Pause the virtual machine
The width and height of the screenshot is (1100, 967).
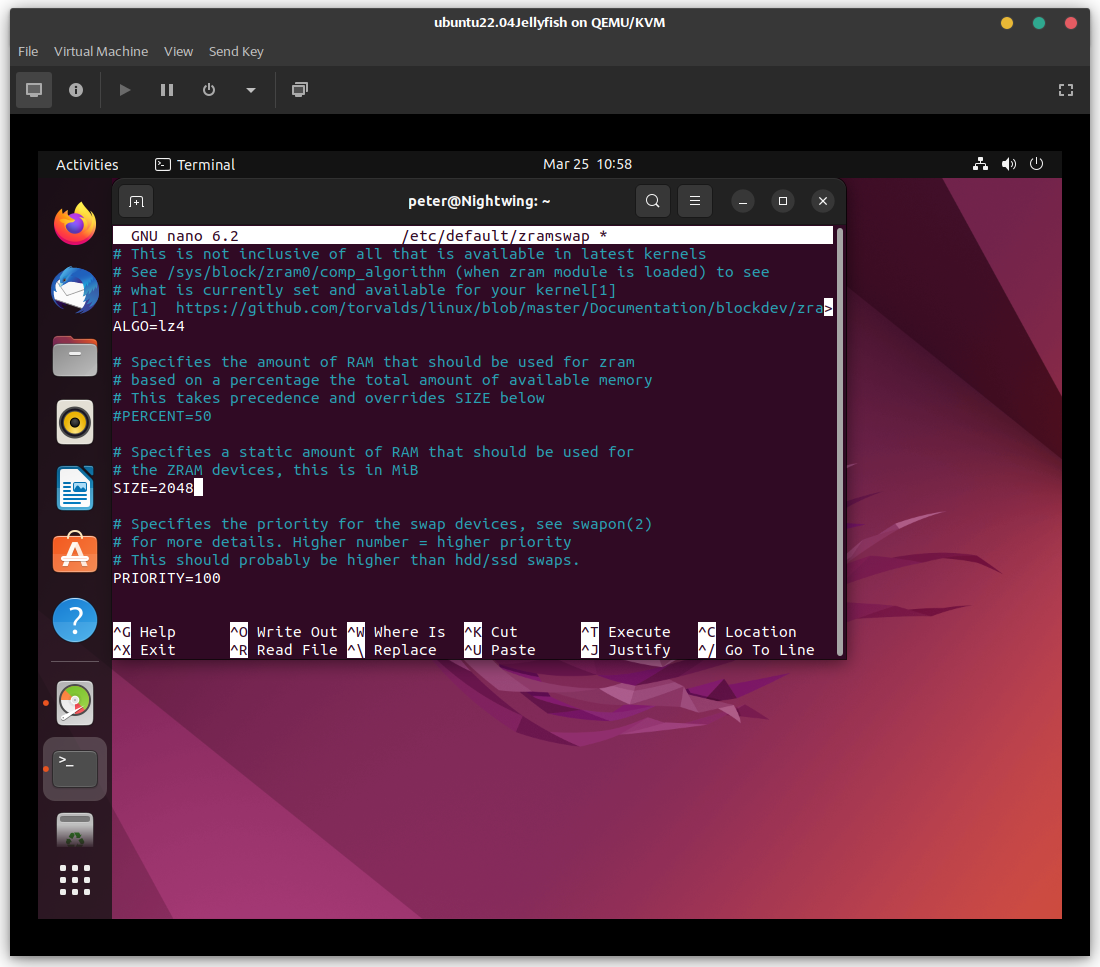pos(167,90)
